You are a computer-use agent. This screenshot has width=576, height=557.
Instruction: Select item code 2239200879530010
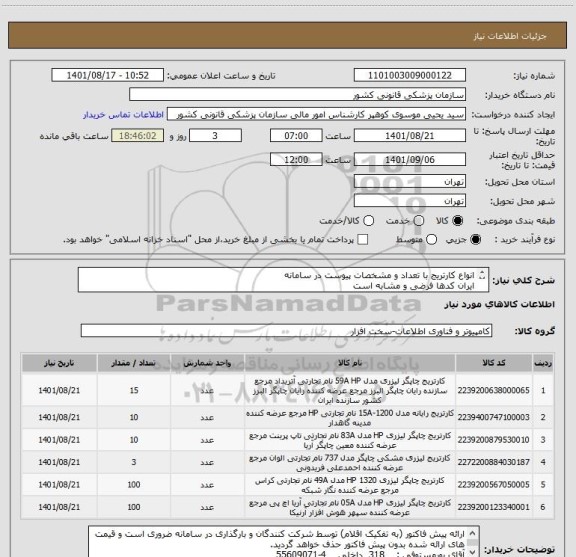click(x=493, y=440)
